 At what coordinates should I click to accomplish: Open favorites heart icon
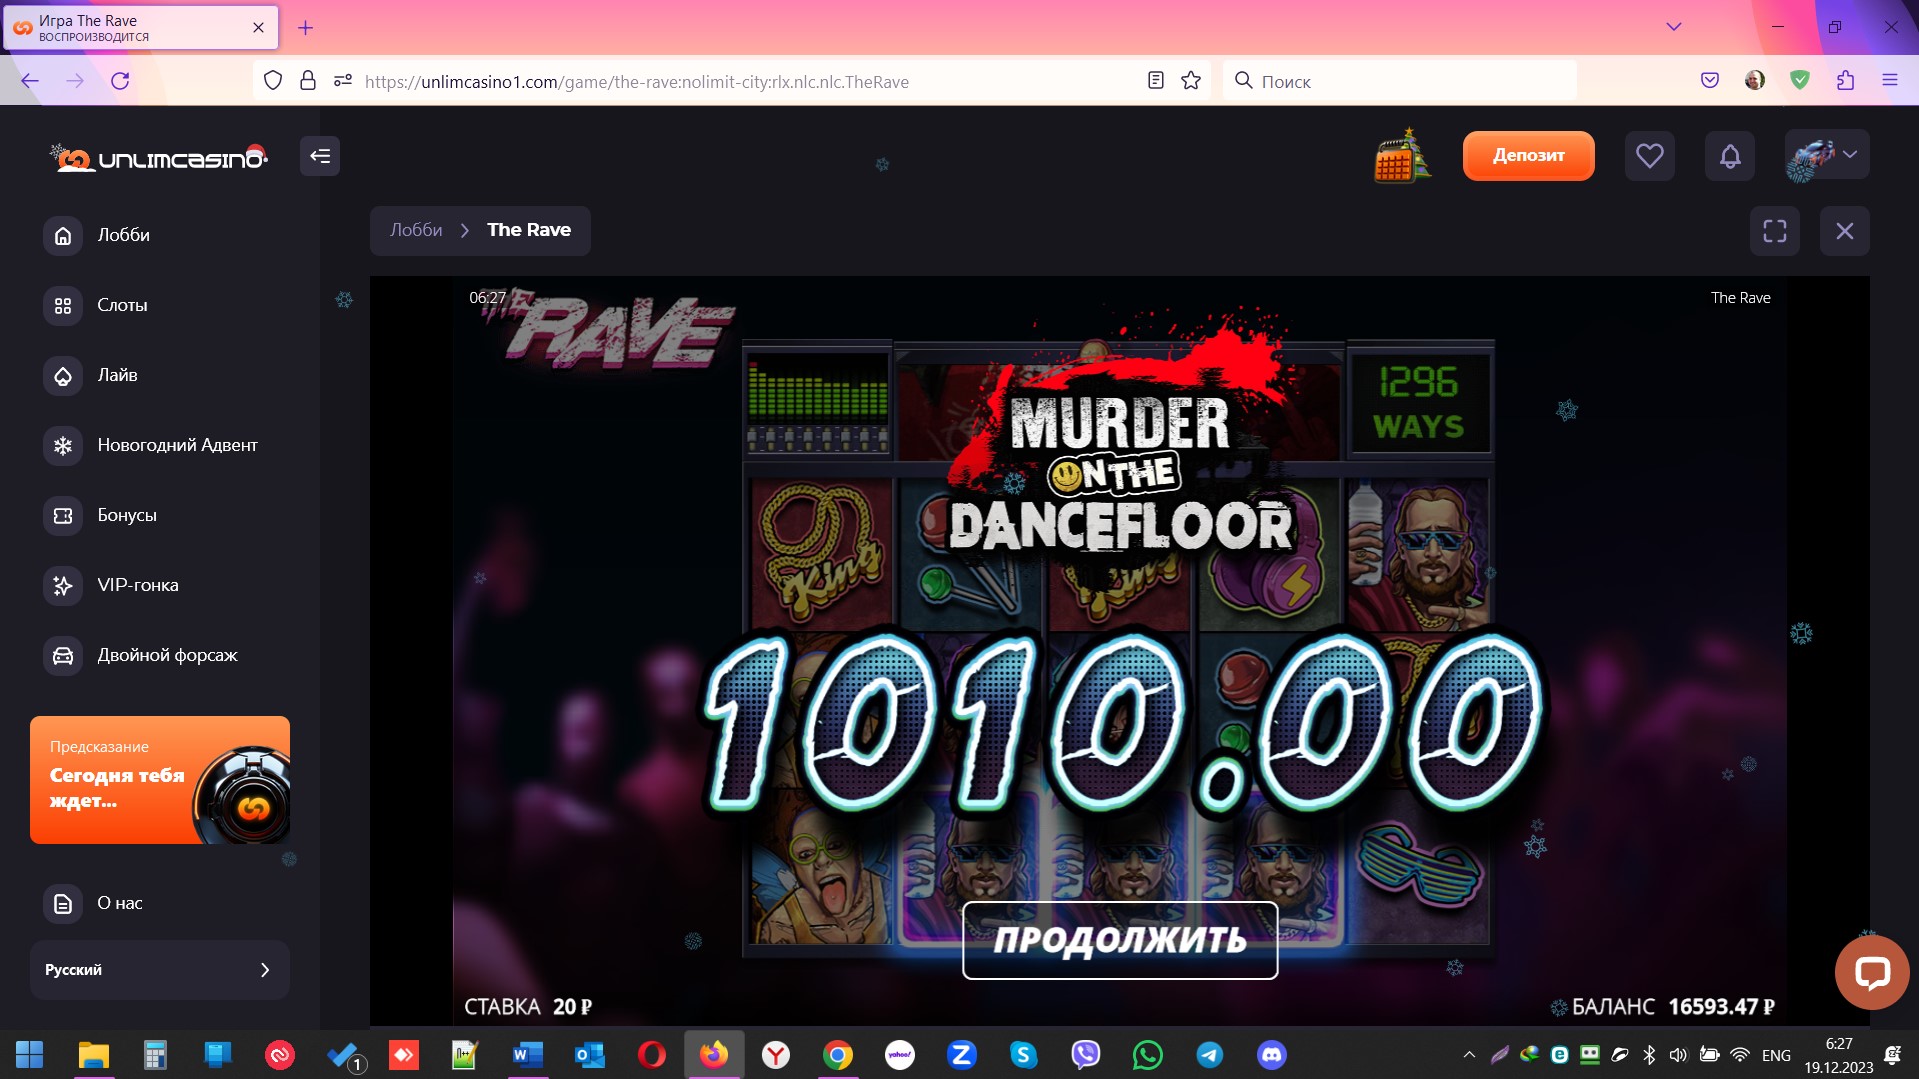click(1649, 155)
